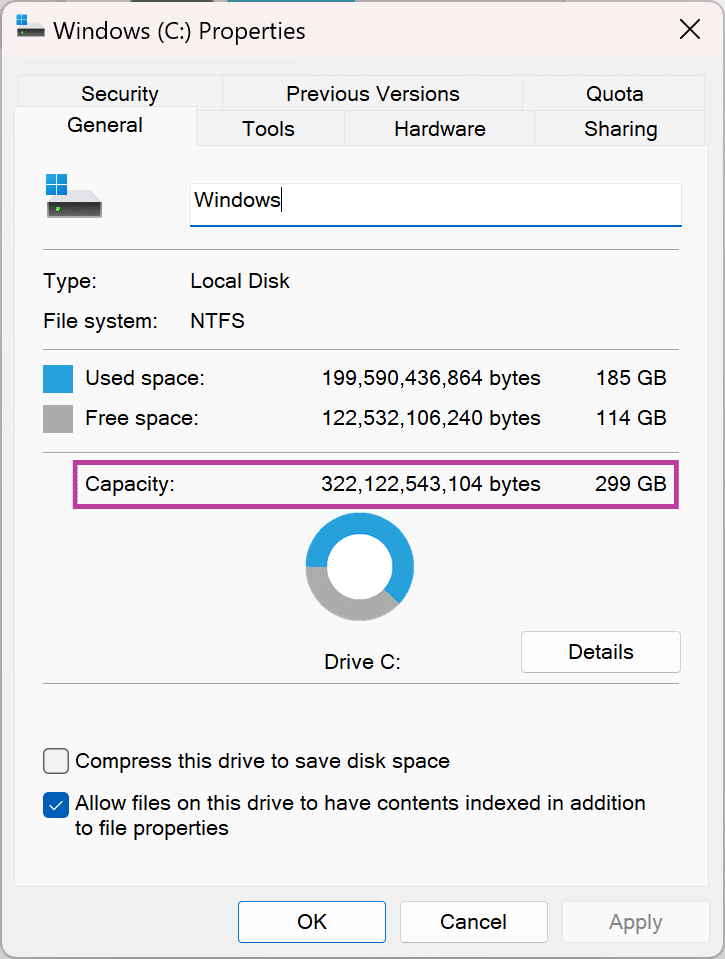Viewport: 725px width, 959px height.
Task: Select the General tab
Action: [x=105, y=125]
